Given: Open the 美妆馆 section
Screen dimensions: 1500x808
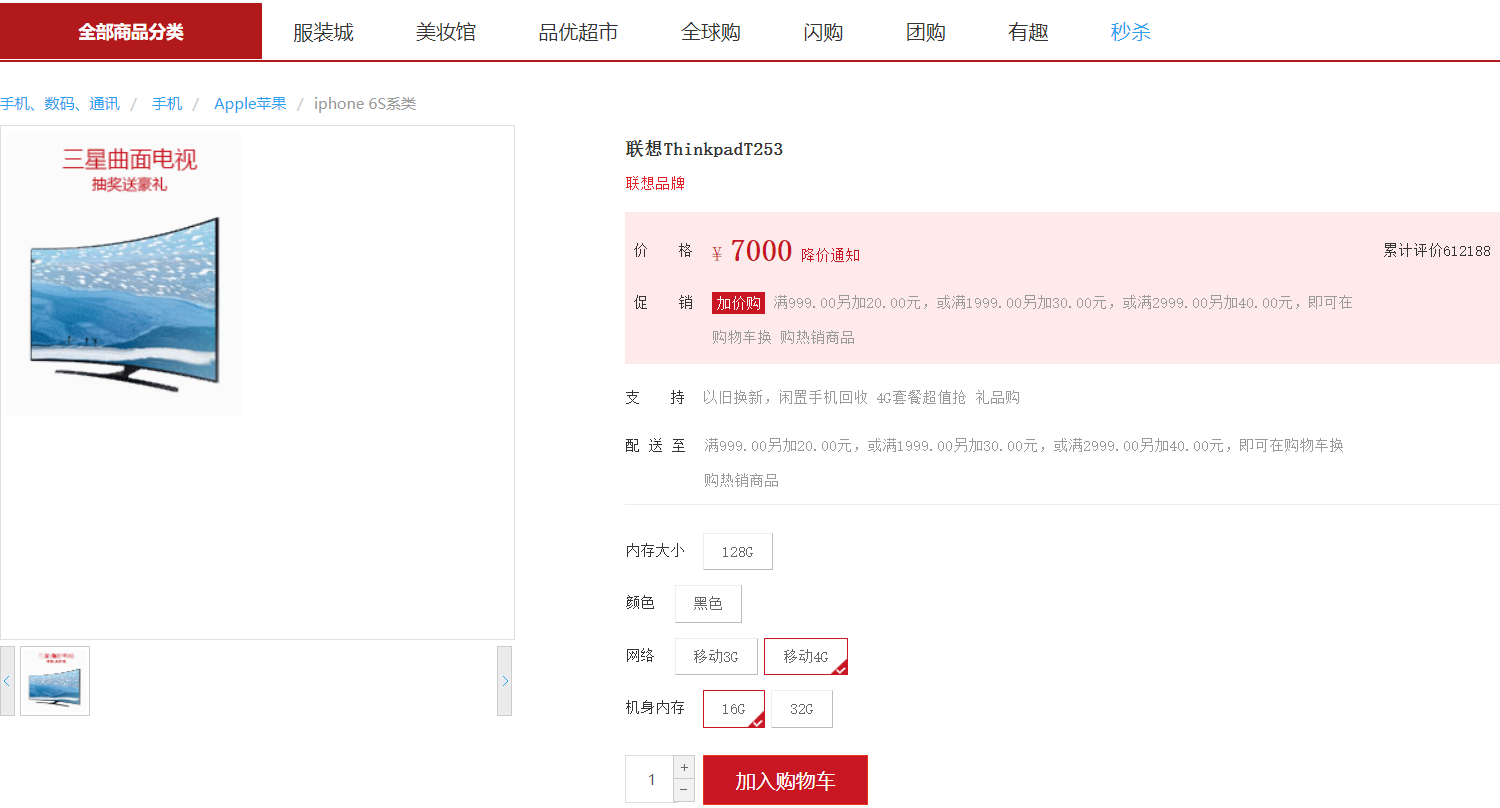Looking at the screenshot, I should (x=446, y=32).
